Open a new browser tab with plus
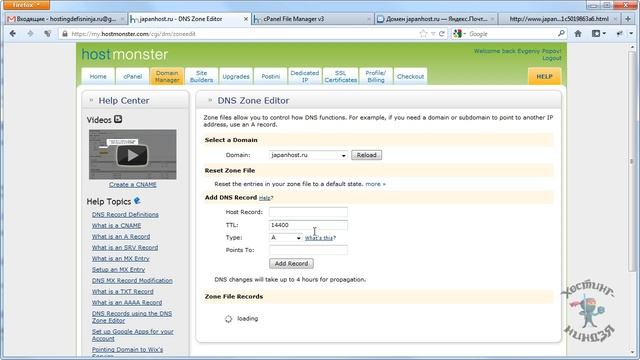The height and width of the screenshot is (360, 640). [628, 19]
